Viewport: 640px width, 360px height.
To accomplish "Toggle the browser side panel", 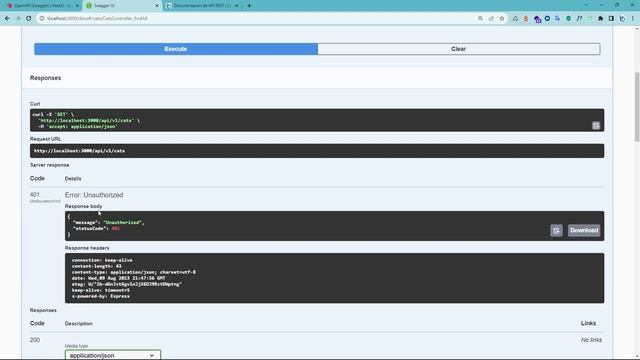I will click(611, 18).
